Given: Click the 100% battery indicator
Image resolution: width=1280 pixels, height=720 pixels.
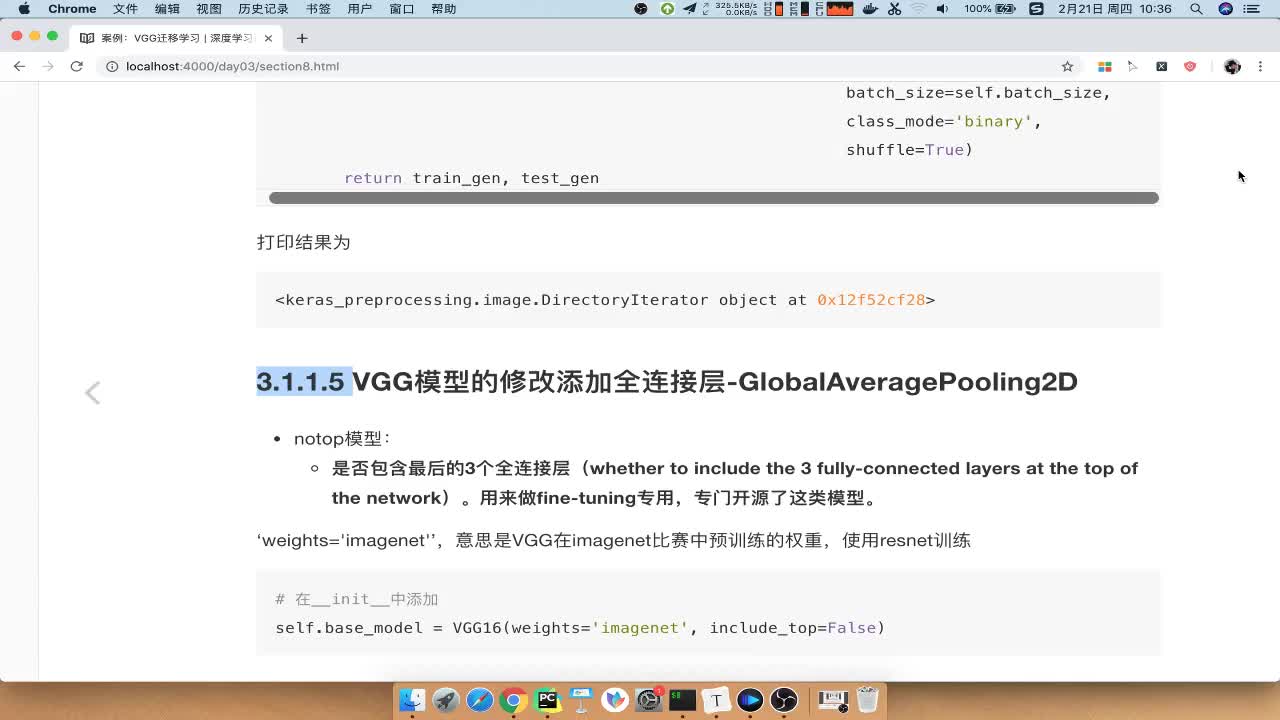Looking at the screenshot, I should (x=990, y=9).
